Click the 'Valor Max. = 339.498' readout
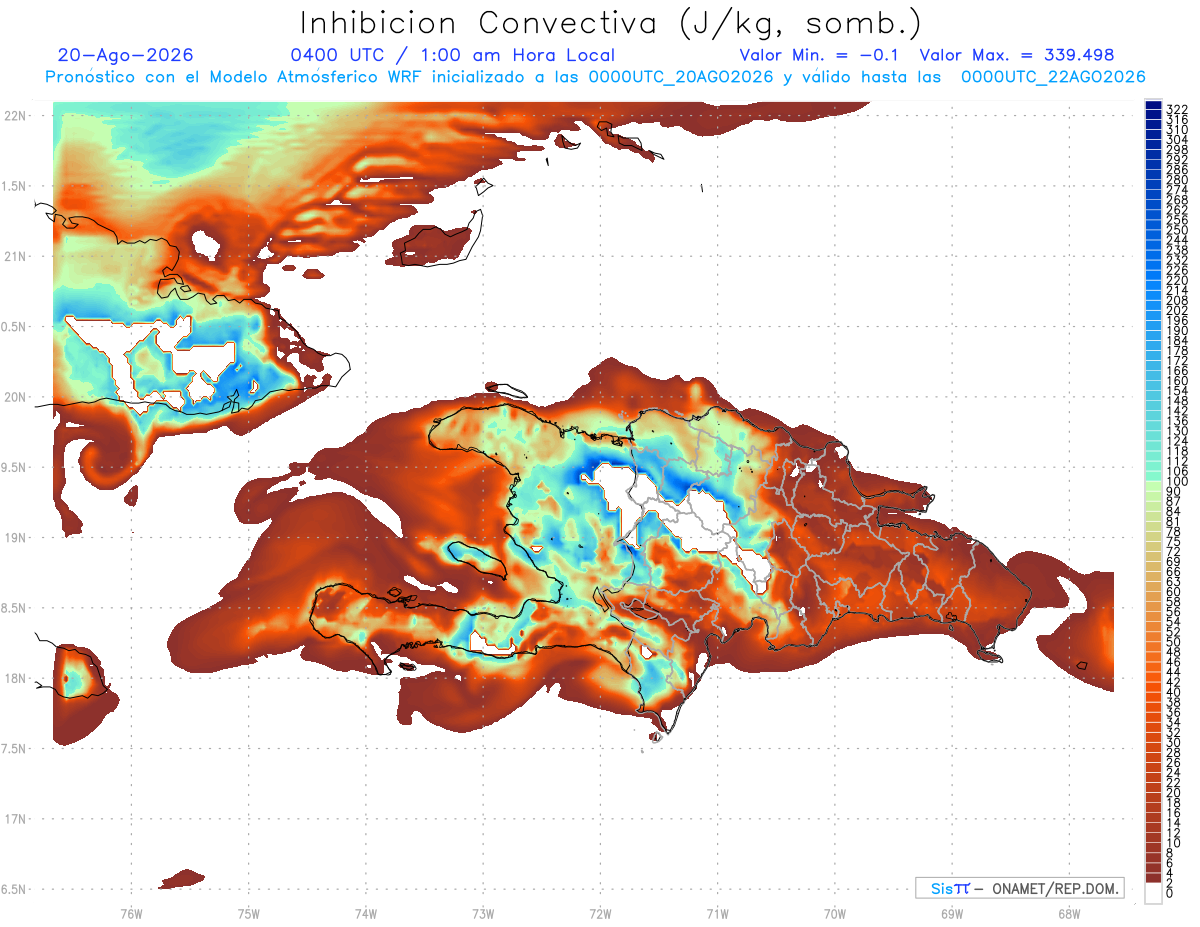1200x927 pixels. coord(1016,55)
